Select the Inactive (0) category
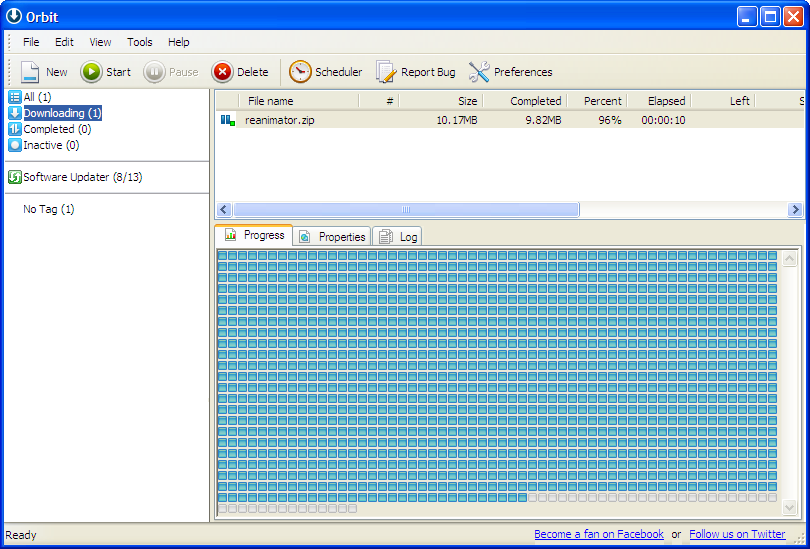Screen dimensions: 810x549 coord(50,145)
